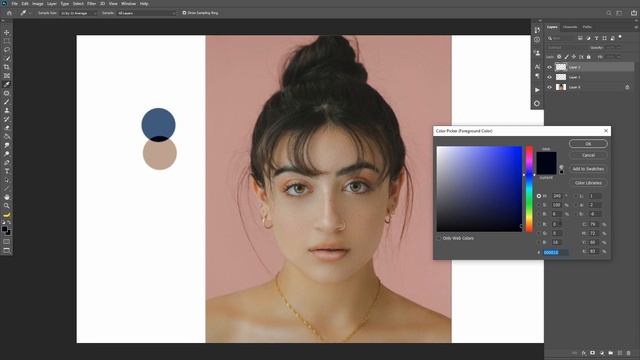Select the History Brush tool
The height and width of the screenshot is (360, 640).
(x=7, y=119)
